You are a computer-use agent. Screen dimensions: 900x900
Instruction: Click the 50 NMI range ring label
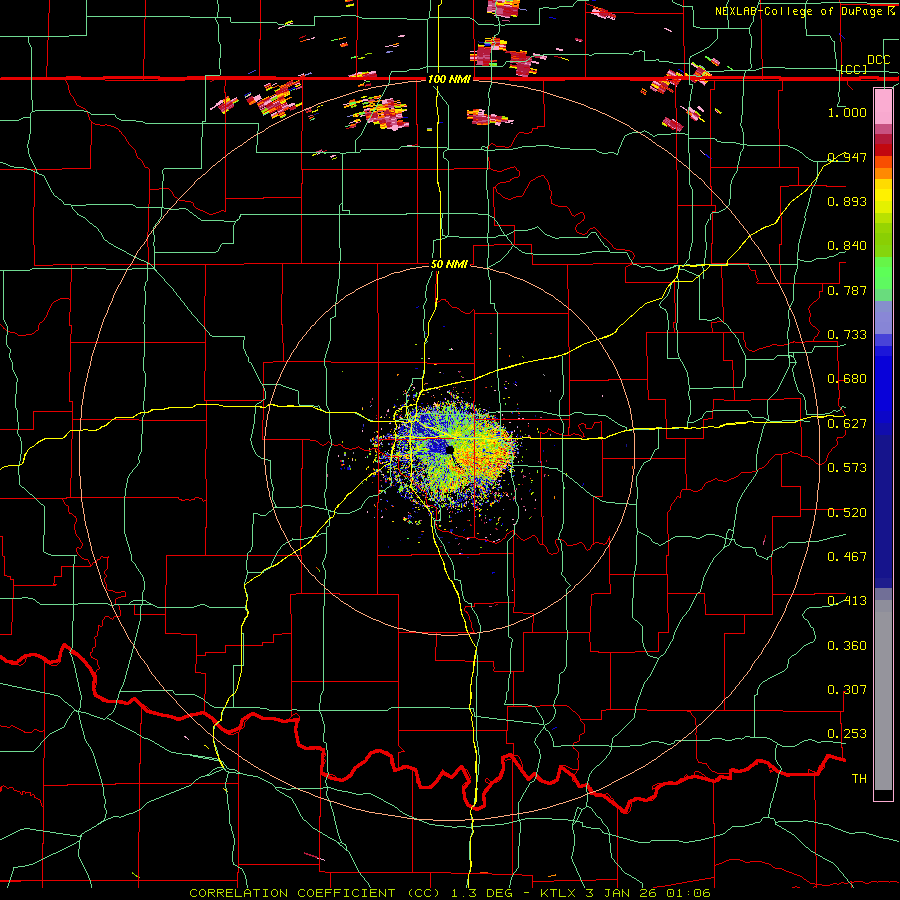click(449, 265)
